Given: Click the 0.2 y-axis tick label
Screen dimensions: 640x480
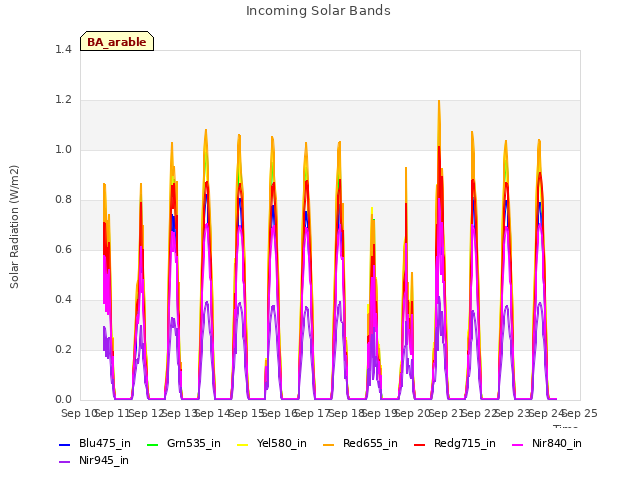Looking at the screenshot, I should 63,350.
